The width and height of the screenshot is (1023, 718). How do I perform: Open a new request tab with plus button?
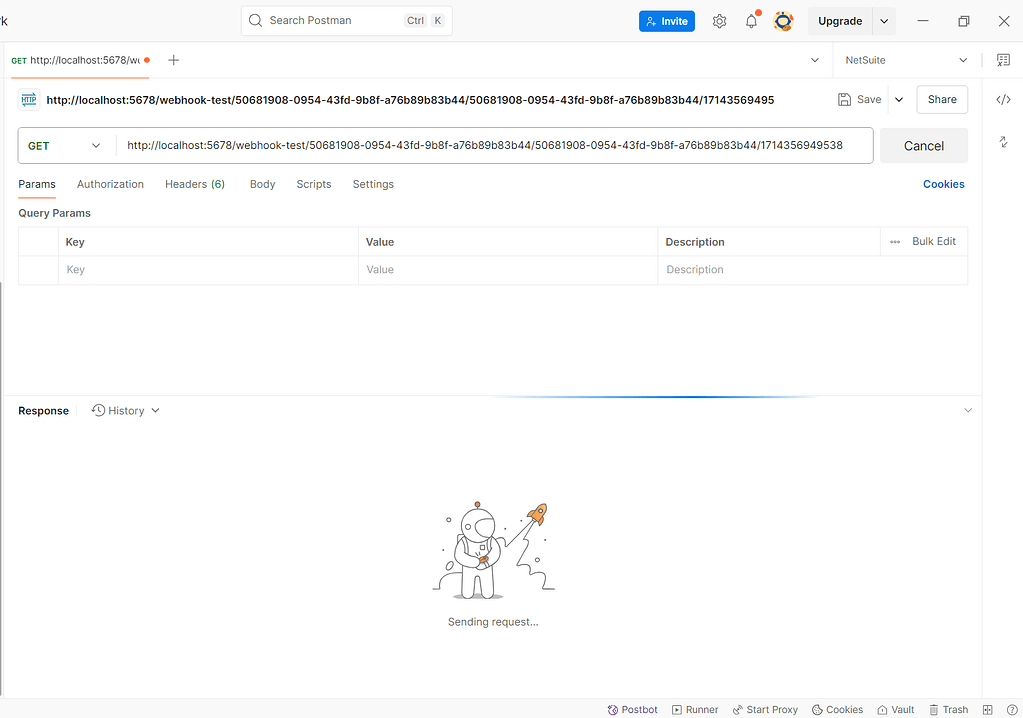click(x=173, y=60)
